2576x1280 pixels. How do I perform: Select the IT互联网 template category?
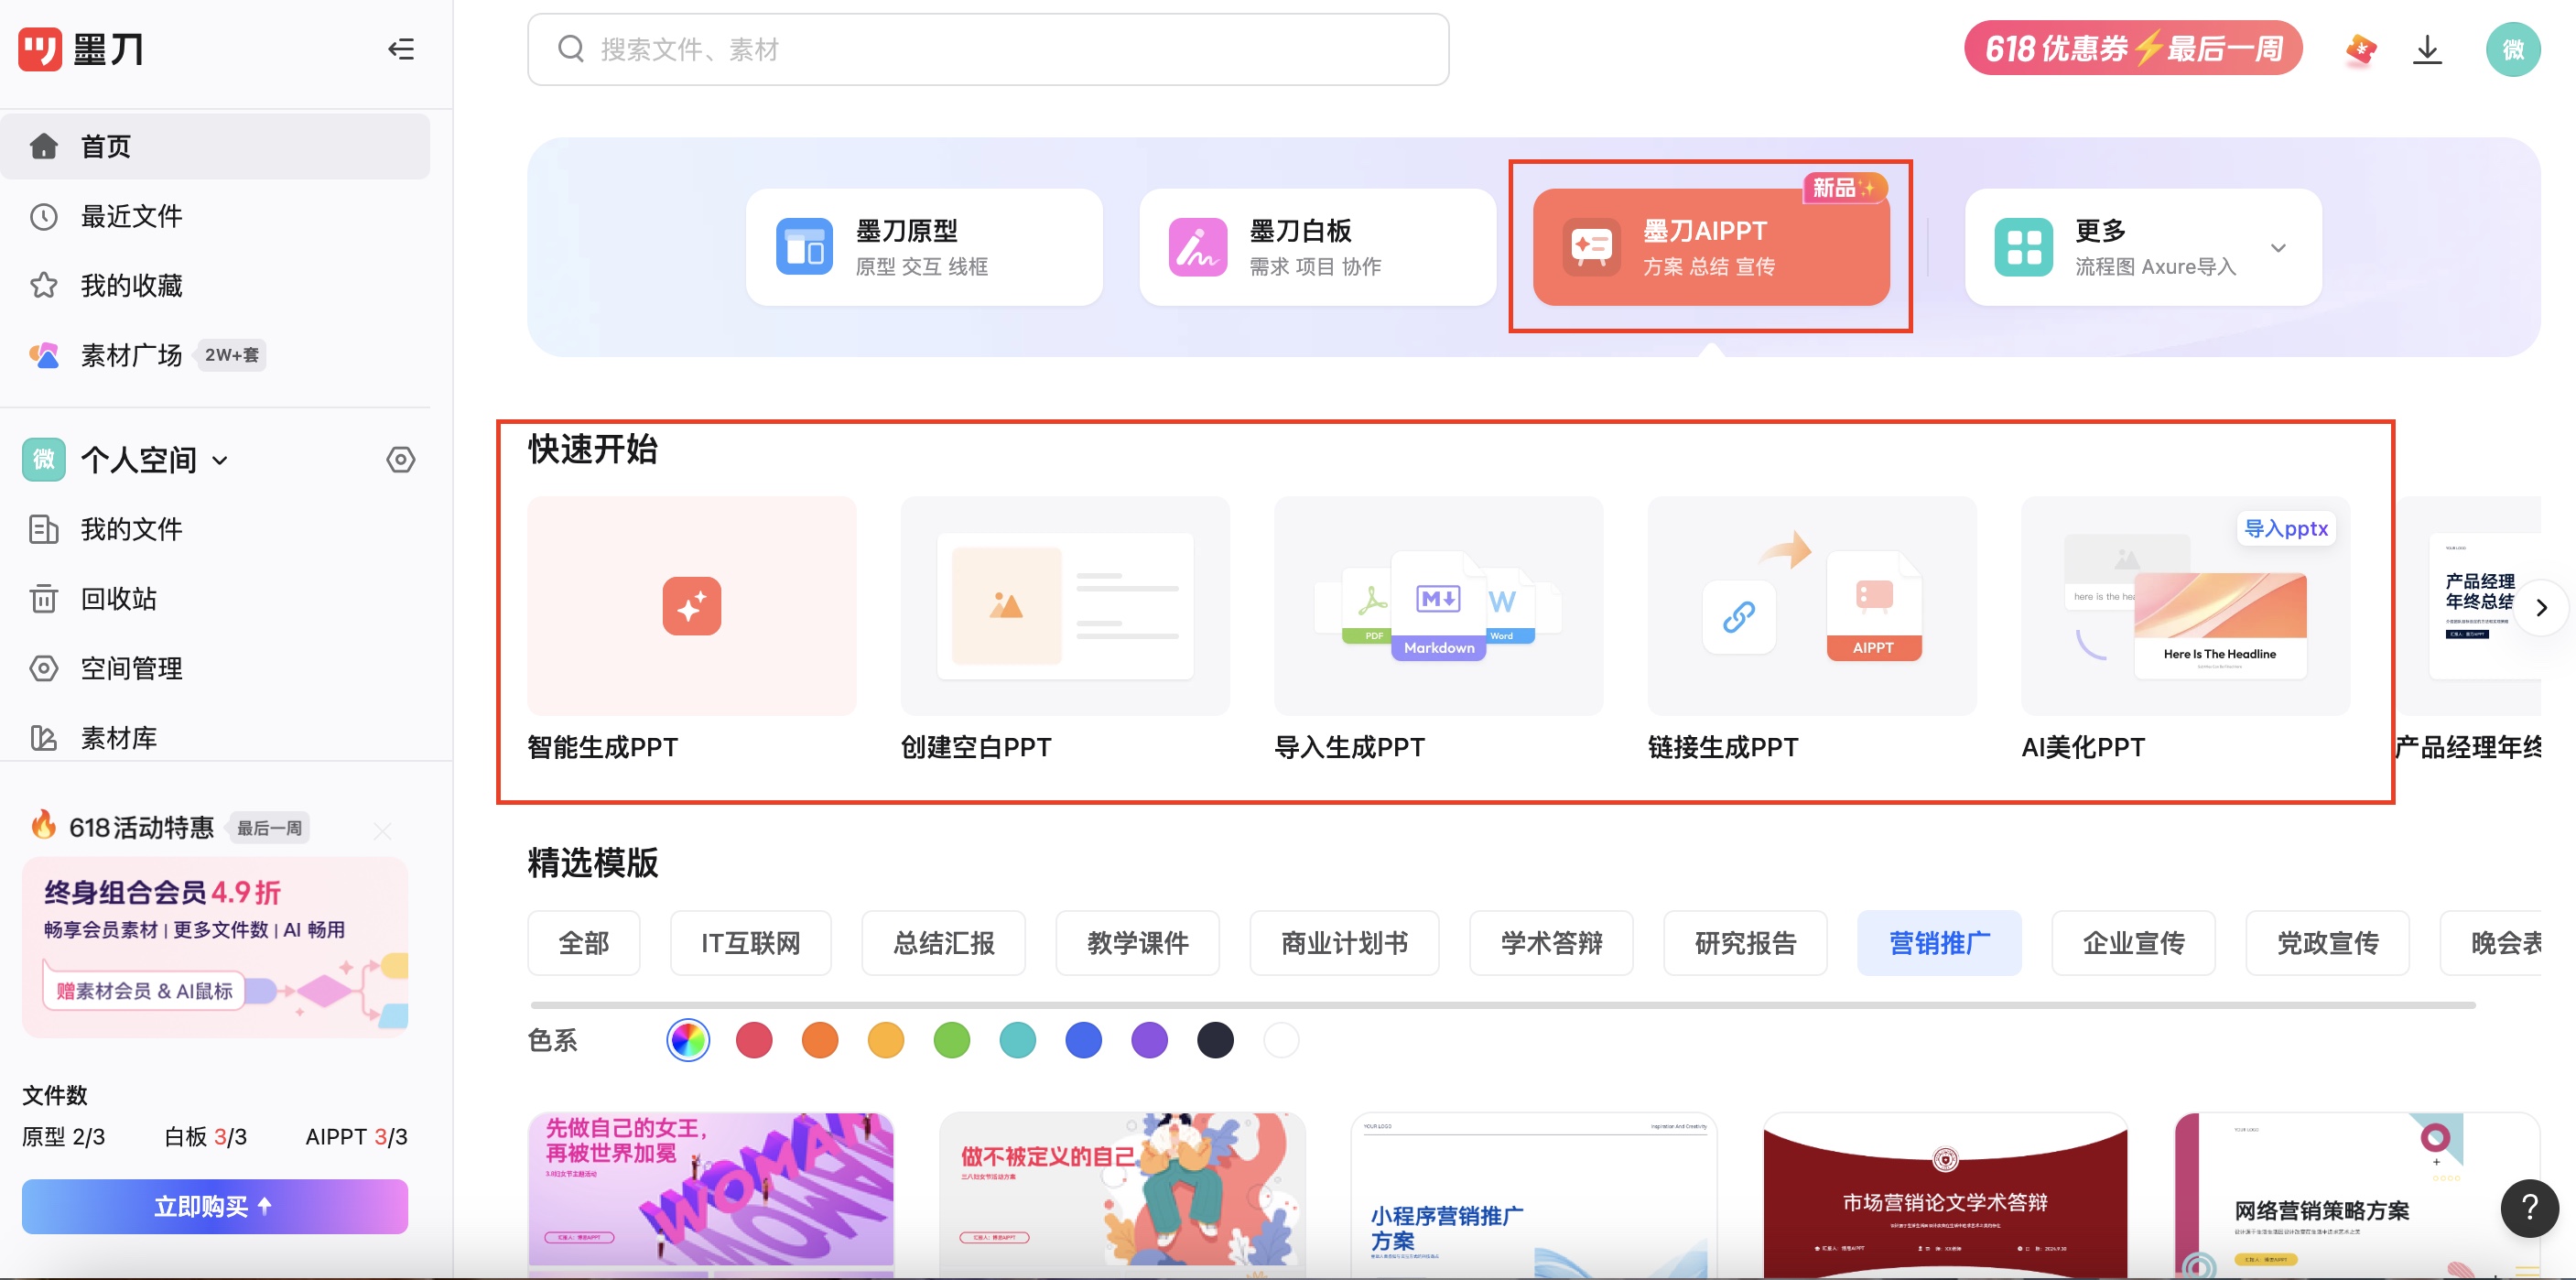coord(751,943)
